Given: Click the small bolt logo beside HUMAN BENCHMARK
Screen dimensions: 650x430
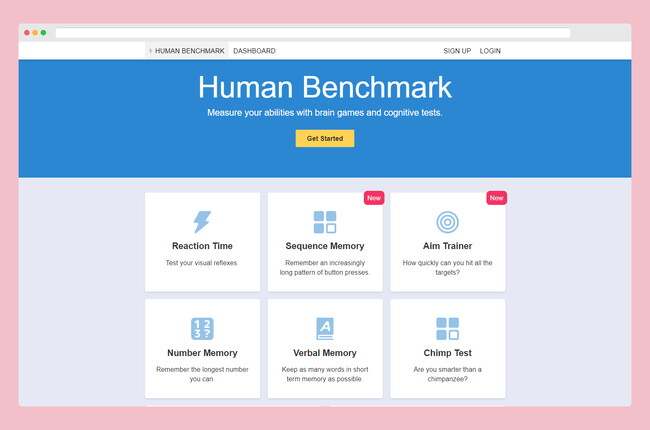Looking at the screenshot, I should coord(150,51).
